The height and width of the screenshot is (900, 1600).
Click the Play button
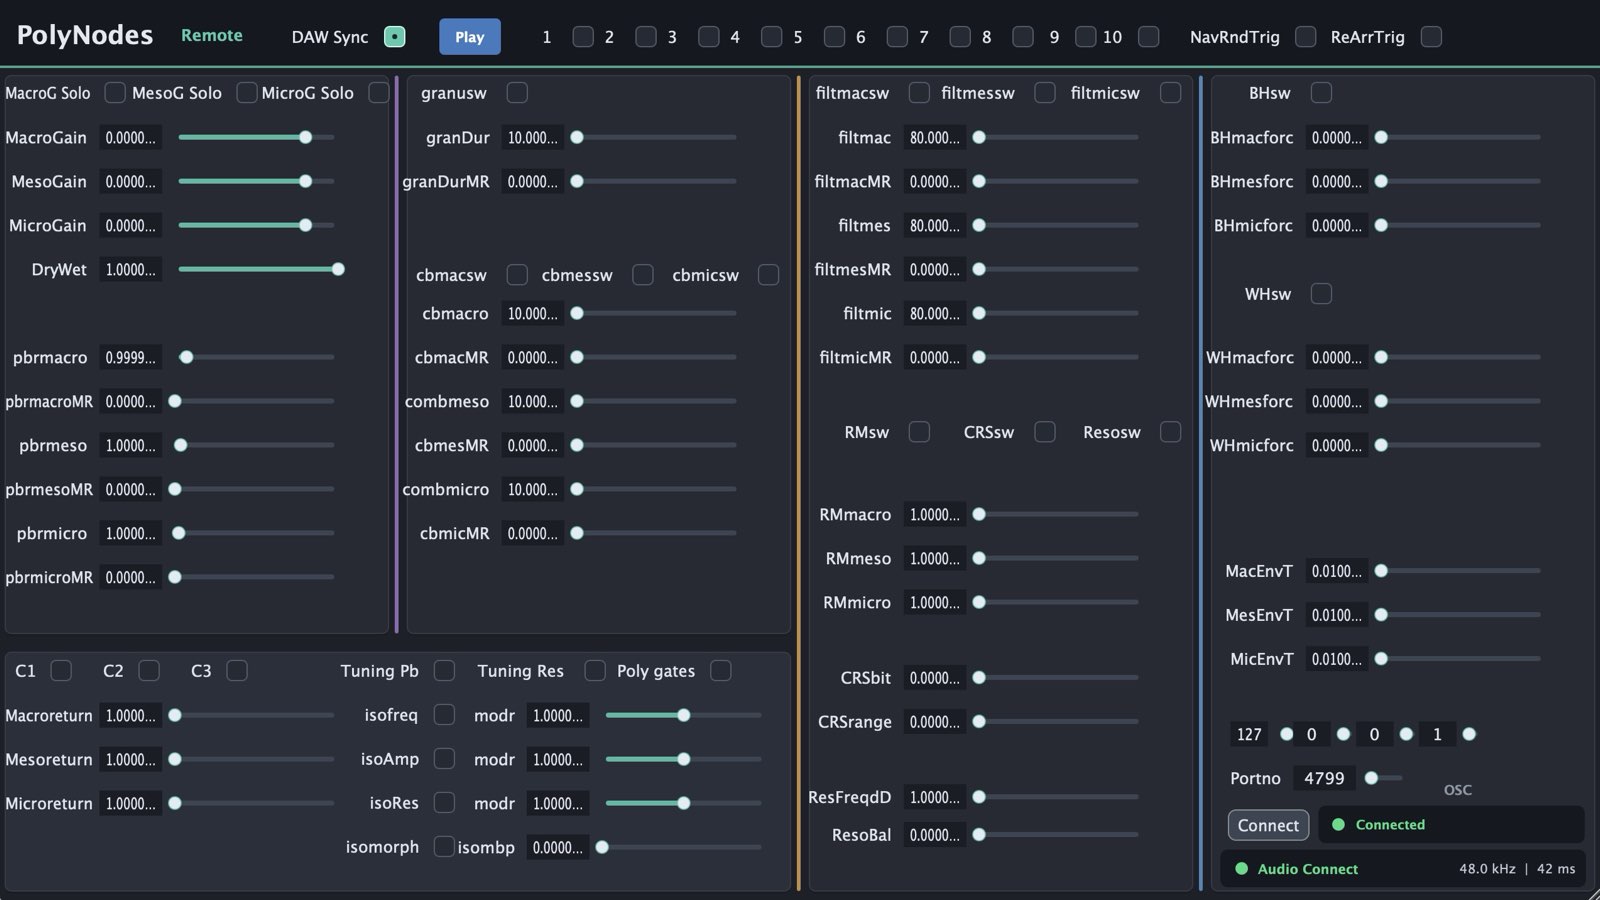(469, 37)
